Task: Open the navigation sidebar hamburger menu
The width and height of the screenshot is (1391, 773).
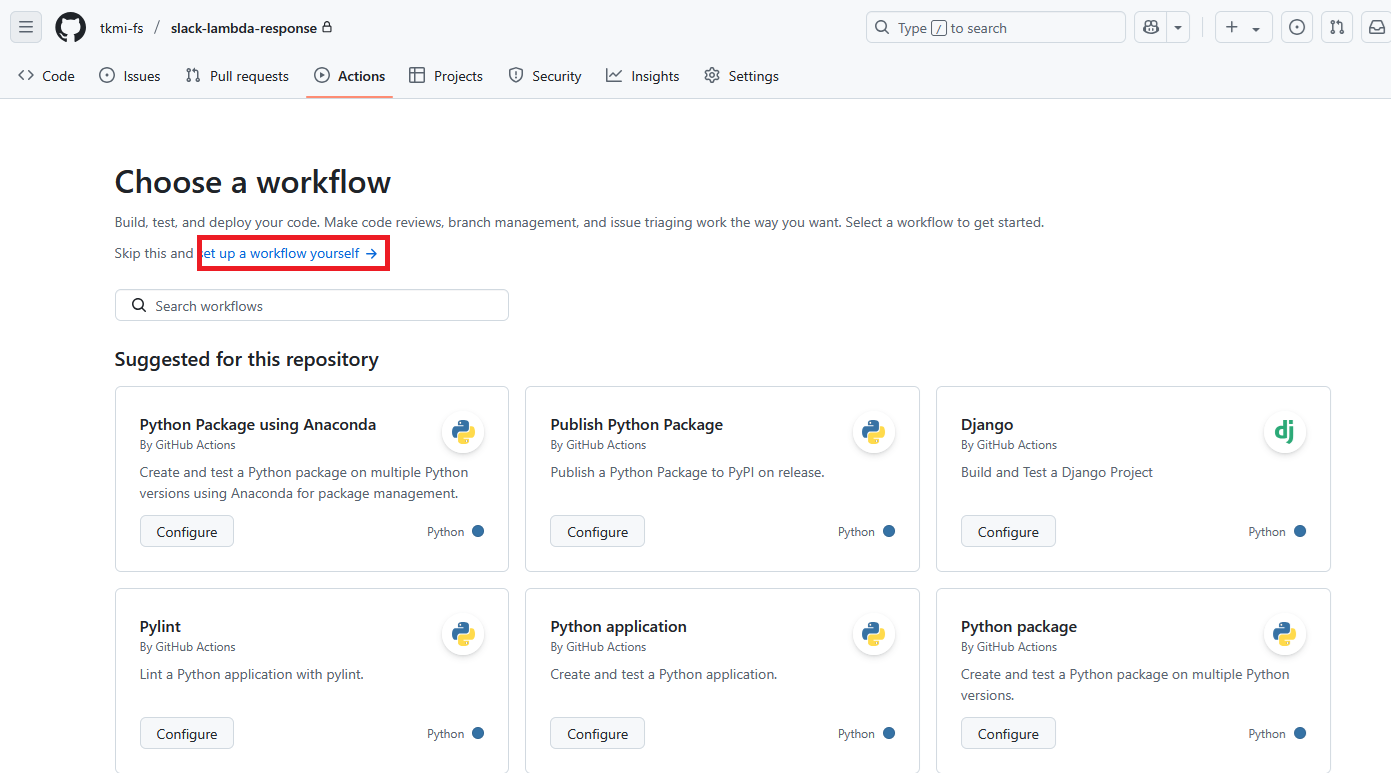Action: (26, 27)
